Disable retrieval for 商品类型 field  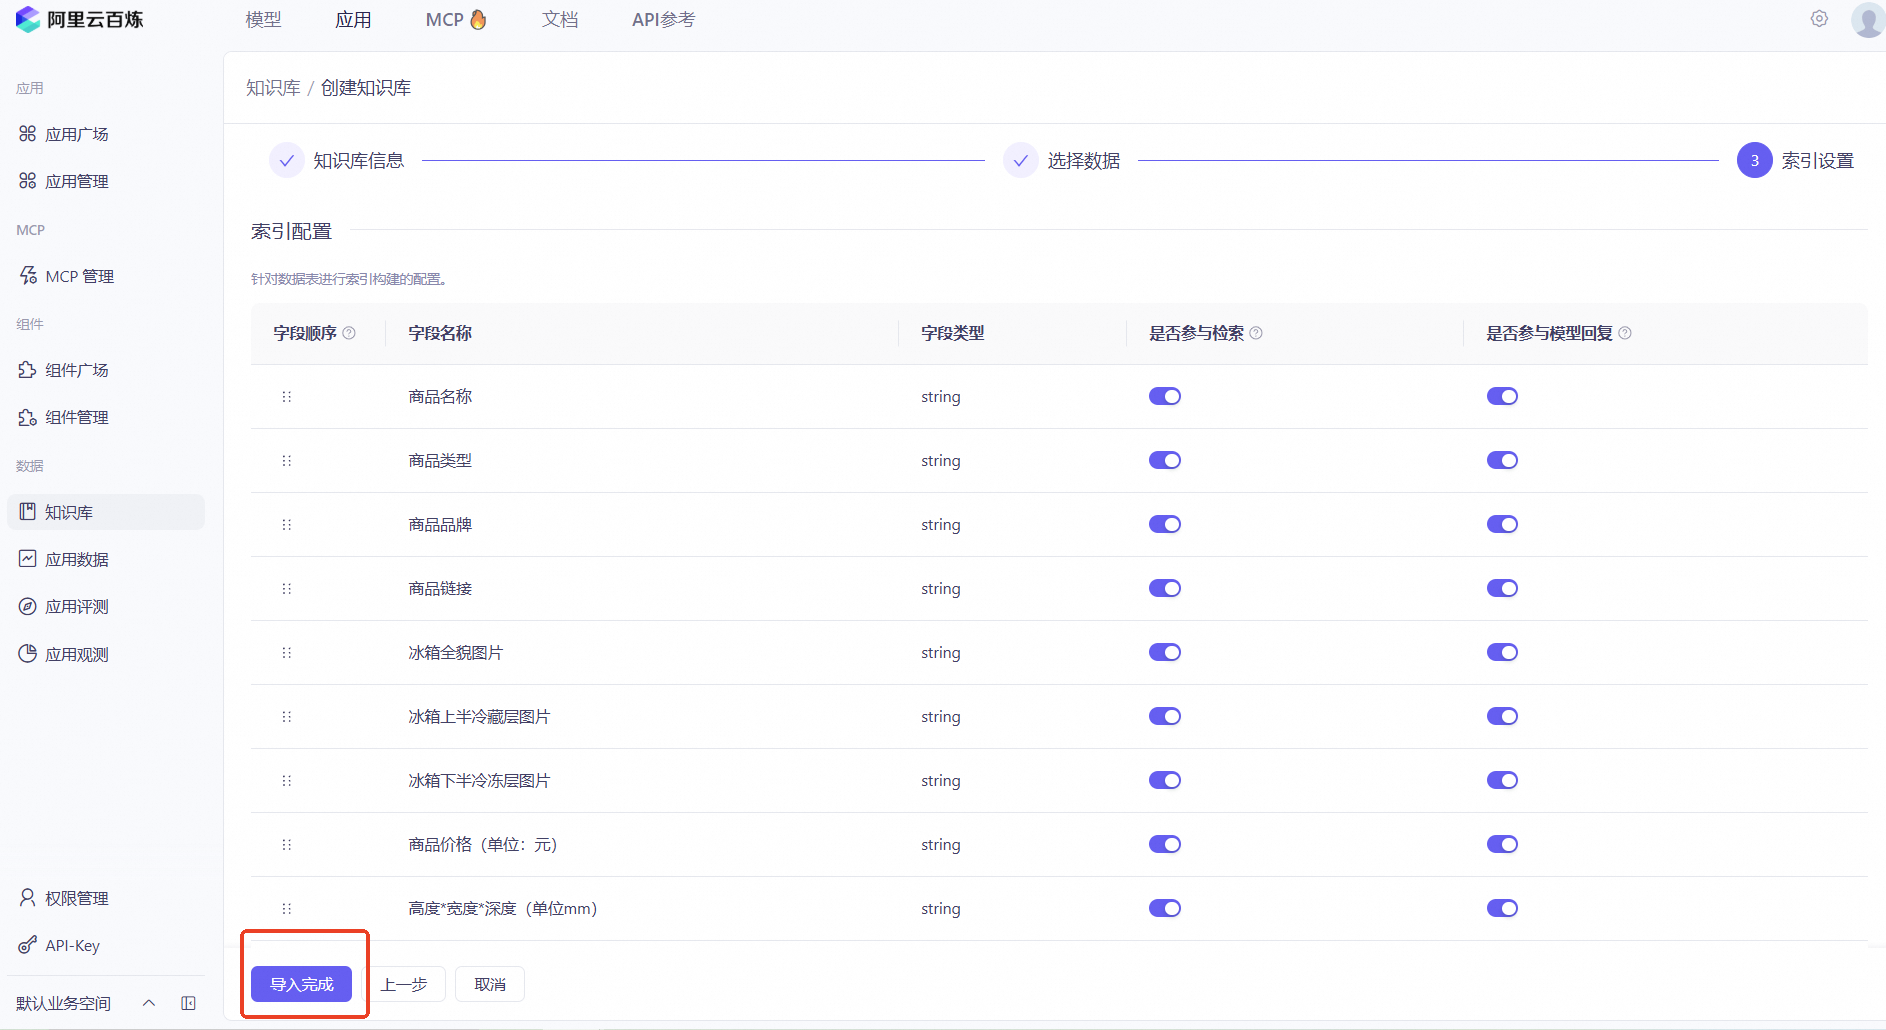point(1165,461)
